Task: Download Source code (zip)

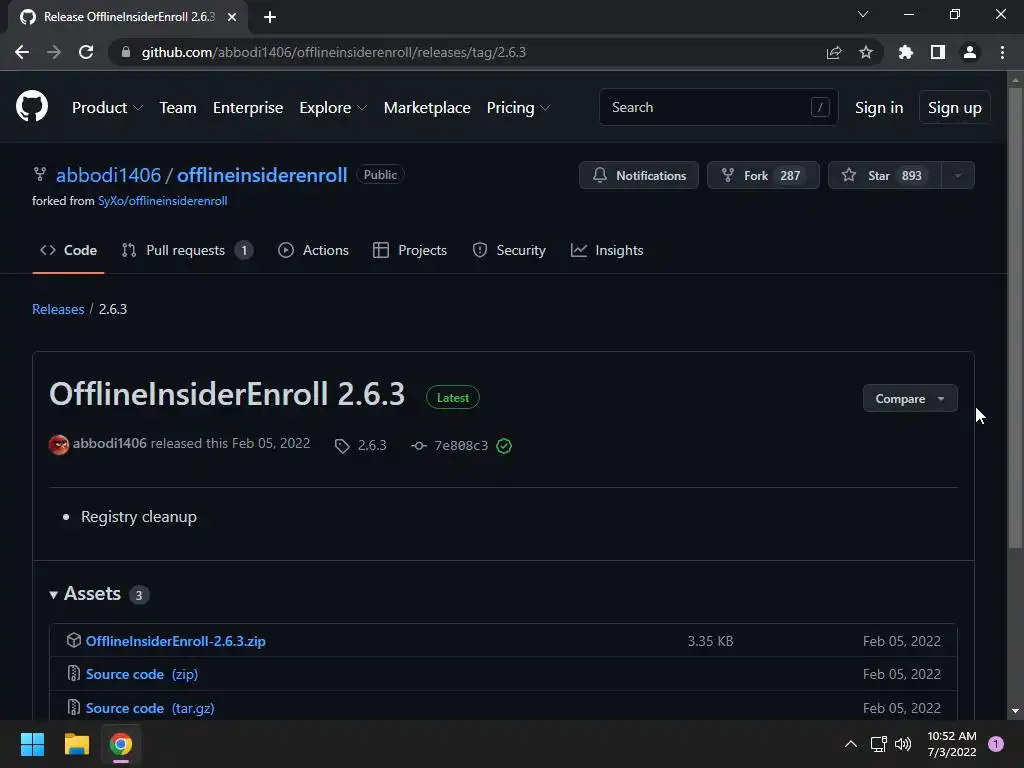Action: coord(142,675)
